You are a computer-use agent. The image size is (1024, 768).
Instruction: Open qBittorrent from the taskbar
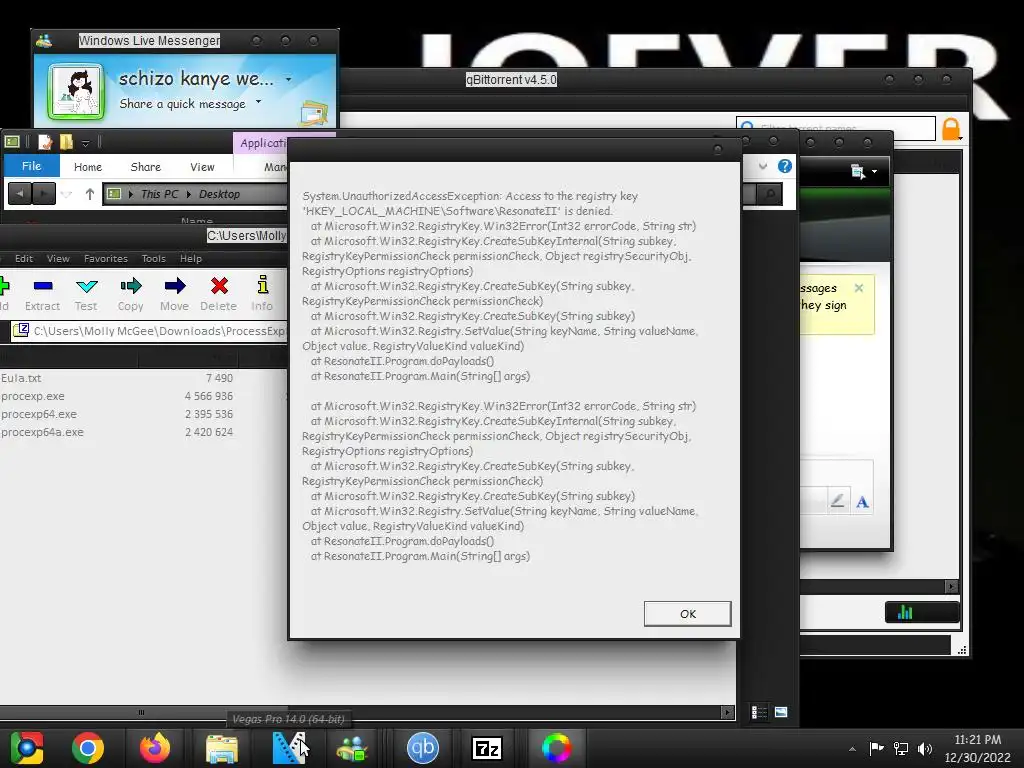(423, 748)
